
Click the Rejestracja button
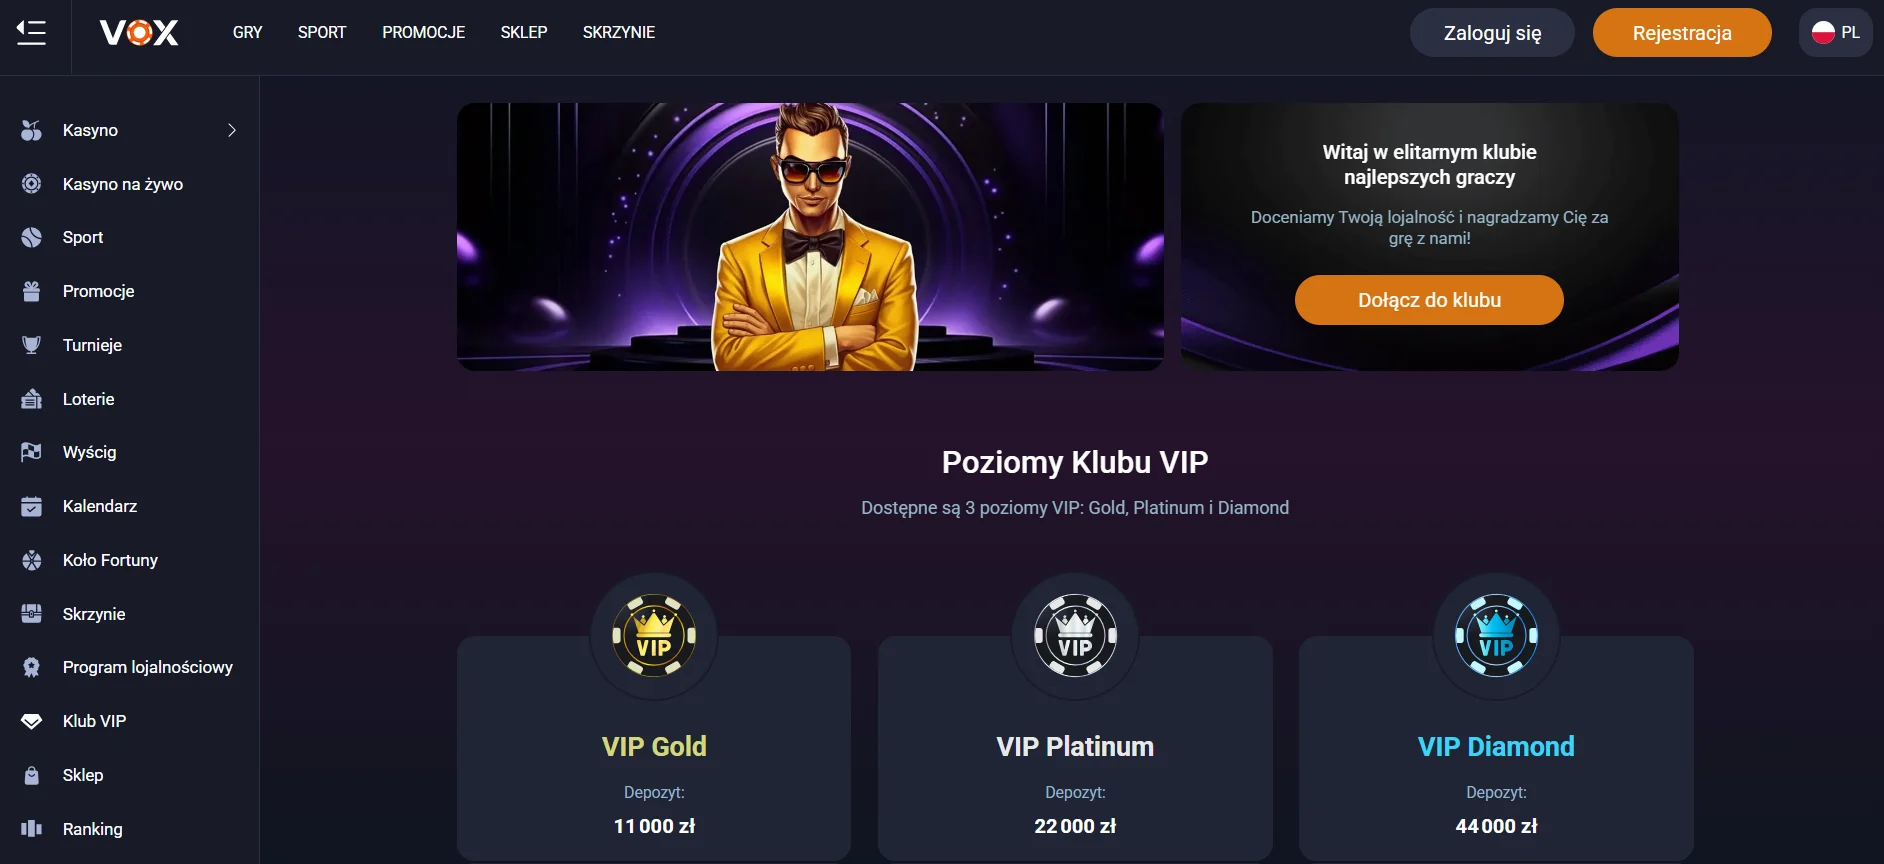point(1682,33)
